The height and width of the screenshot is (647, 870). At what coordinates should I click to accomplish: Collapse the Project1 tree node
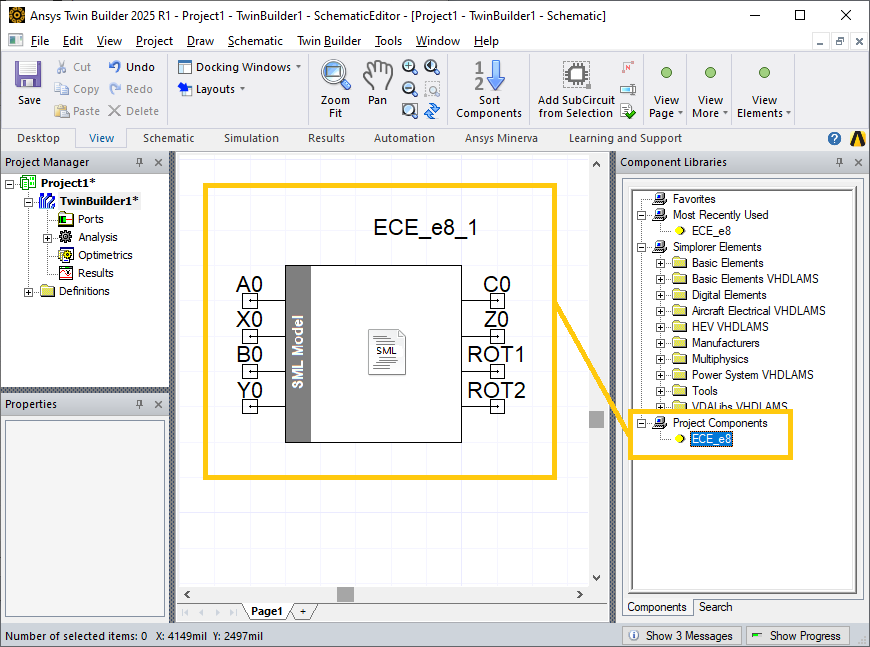[x=9, y=184]
